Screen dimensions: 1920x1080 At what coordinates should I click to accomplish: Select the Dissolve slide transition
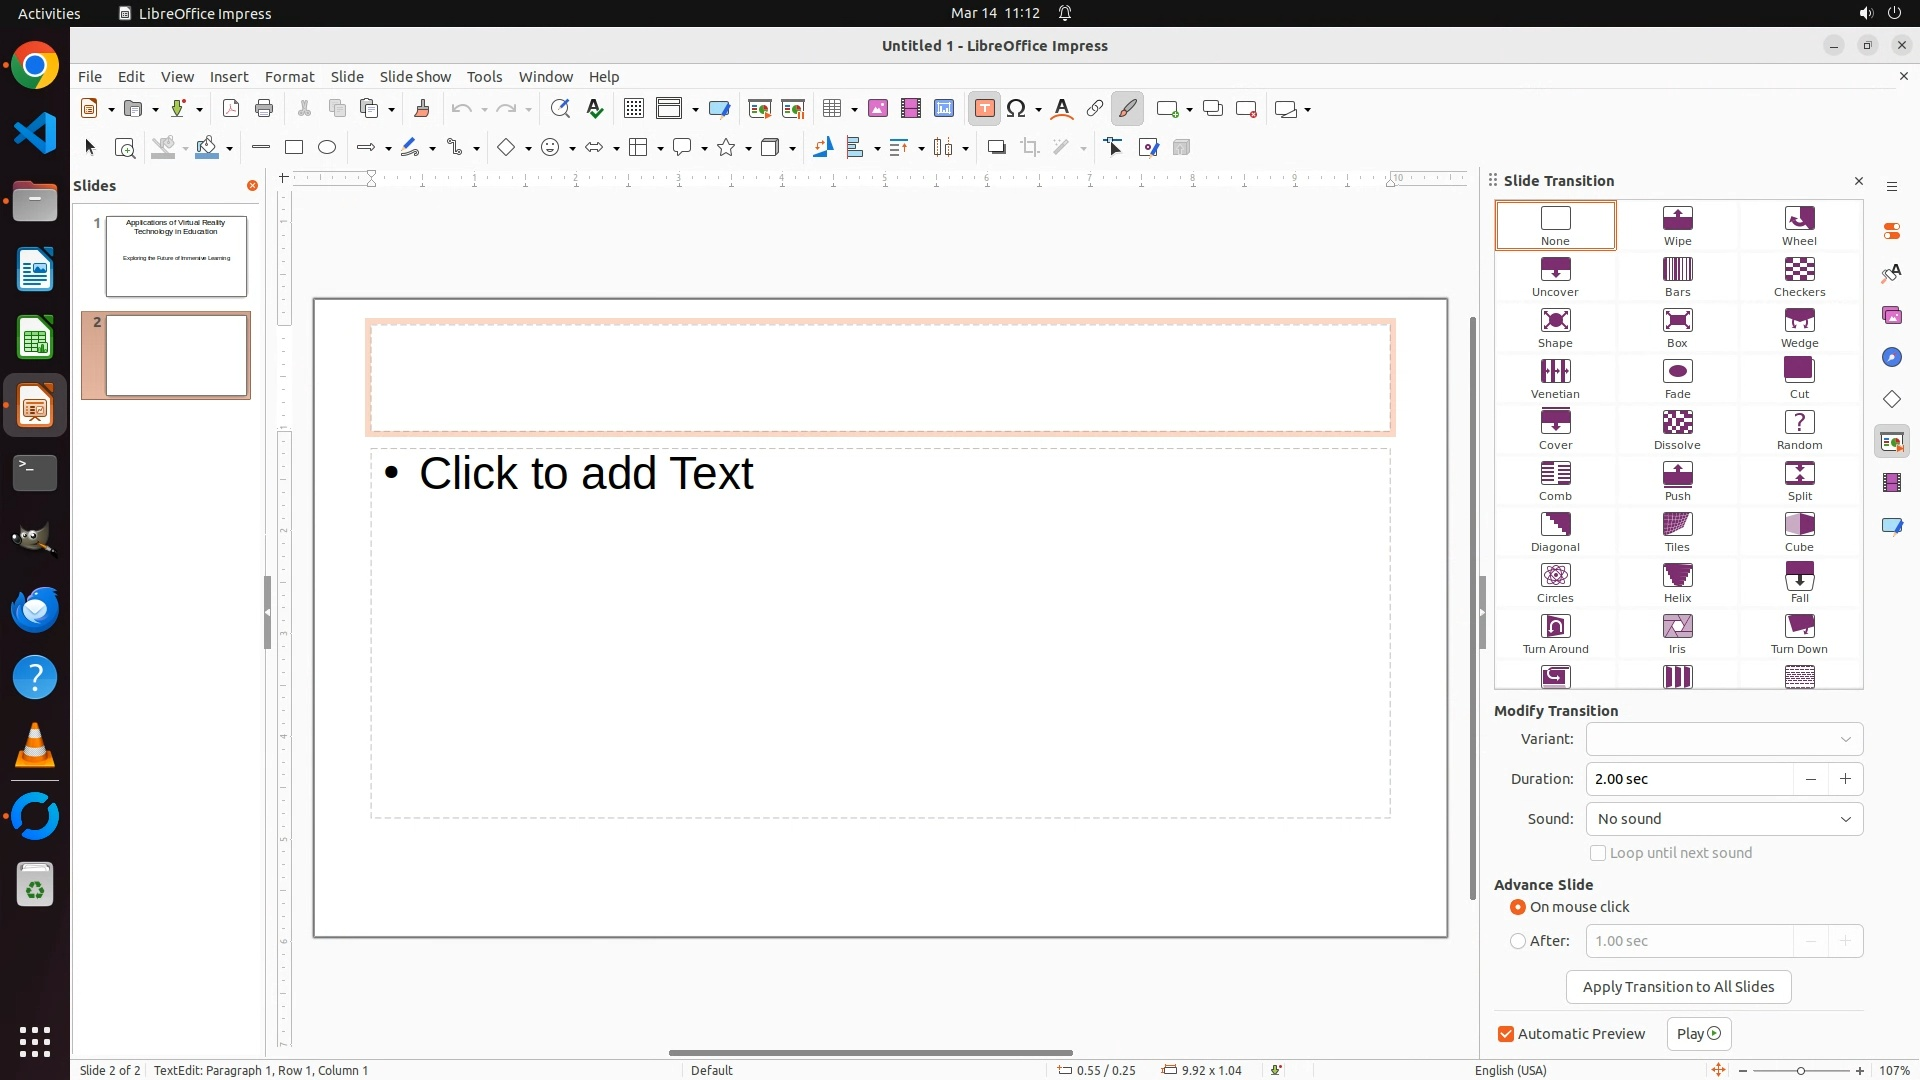pyautogui.click(x=1677, y=430)
